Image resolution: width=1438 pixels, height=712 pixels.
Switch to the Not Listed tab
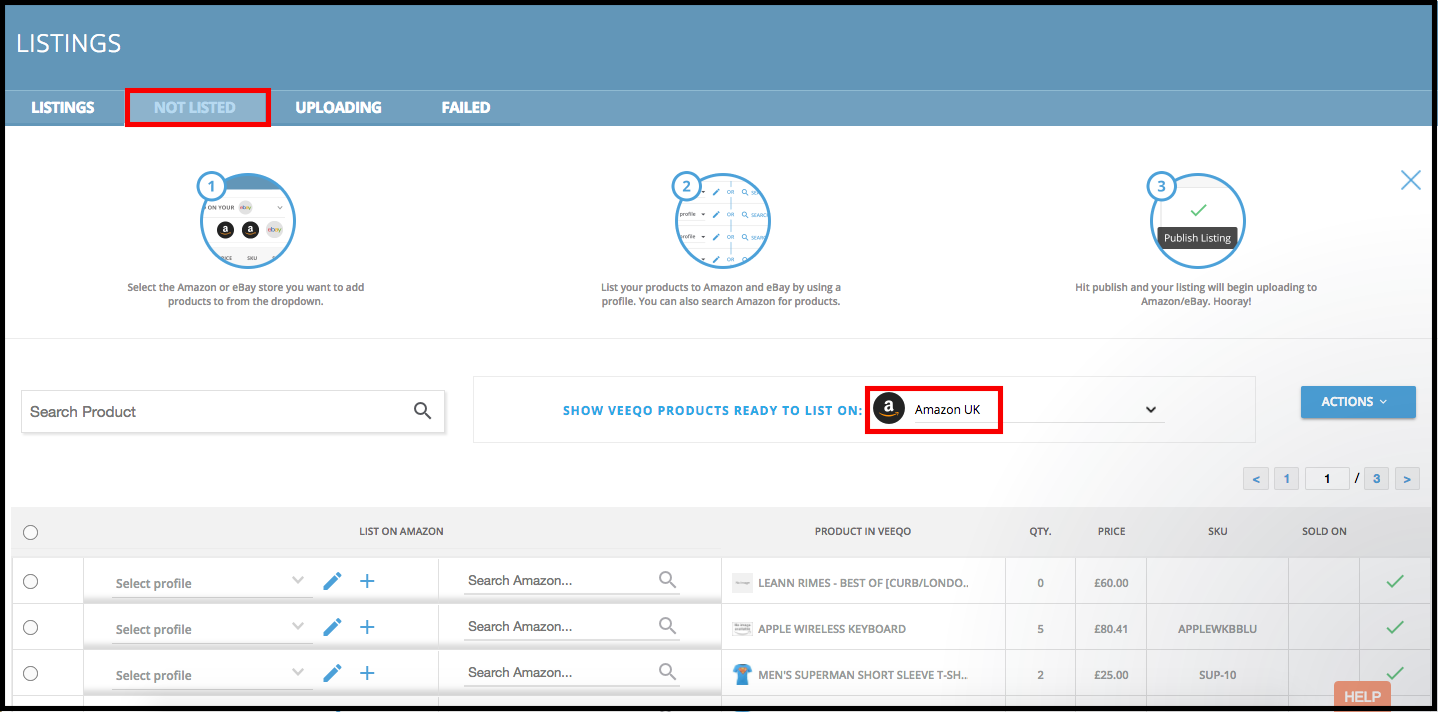coord(195,107)
